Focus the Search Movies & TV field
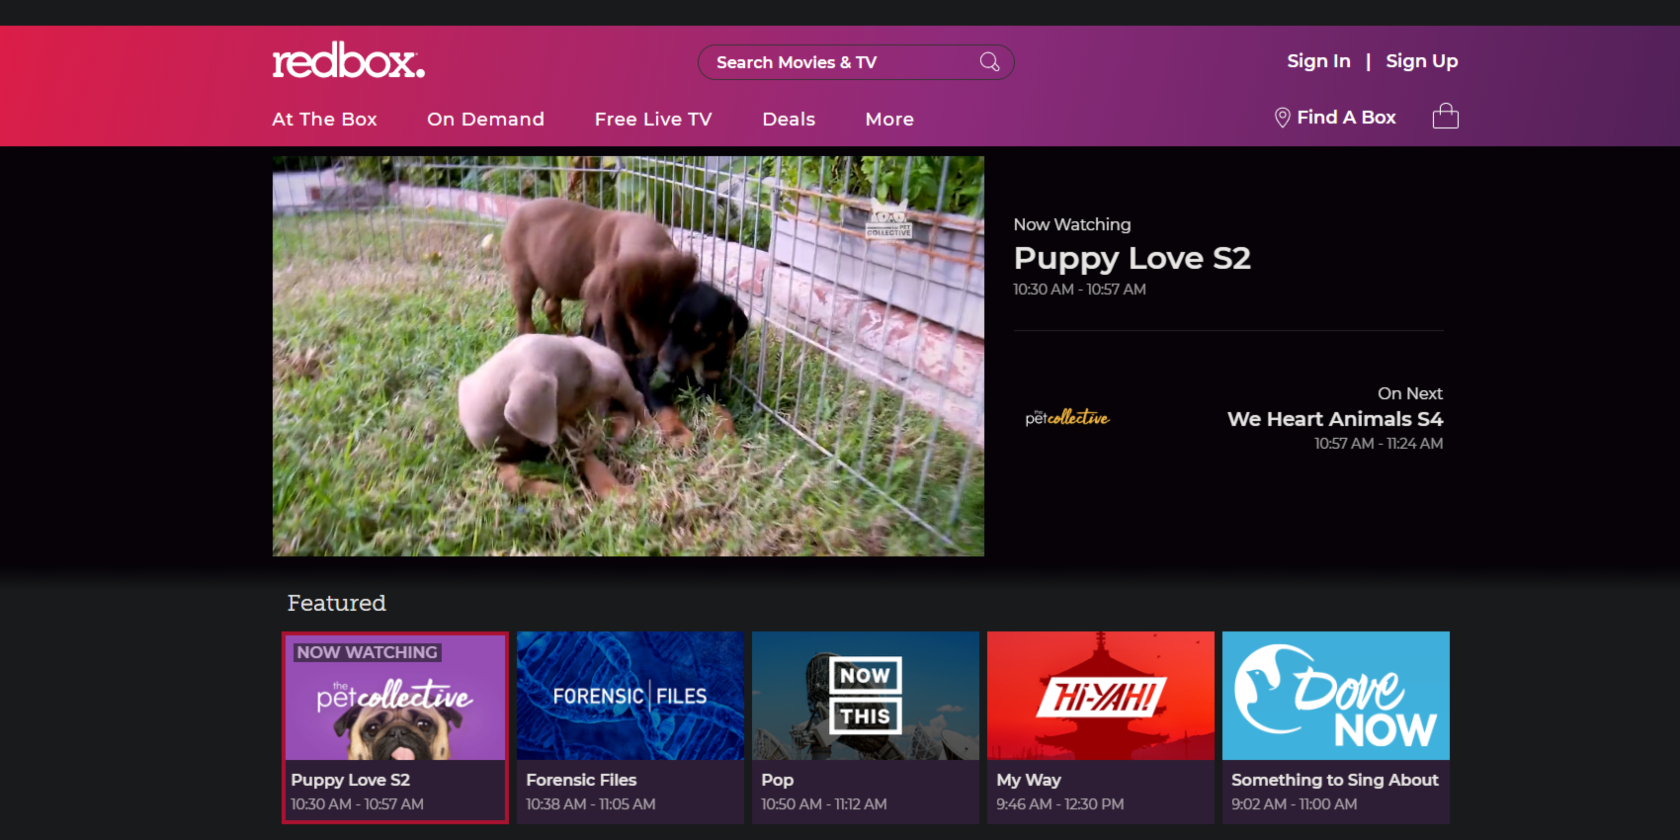Screen dimensions: 1680x840 (x=840, y=62)
